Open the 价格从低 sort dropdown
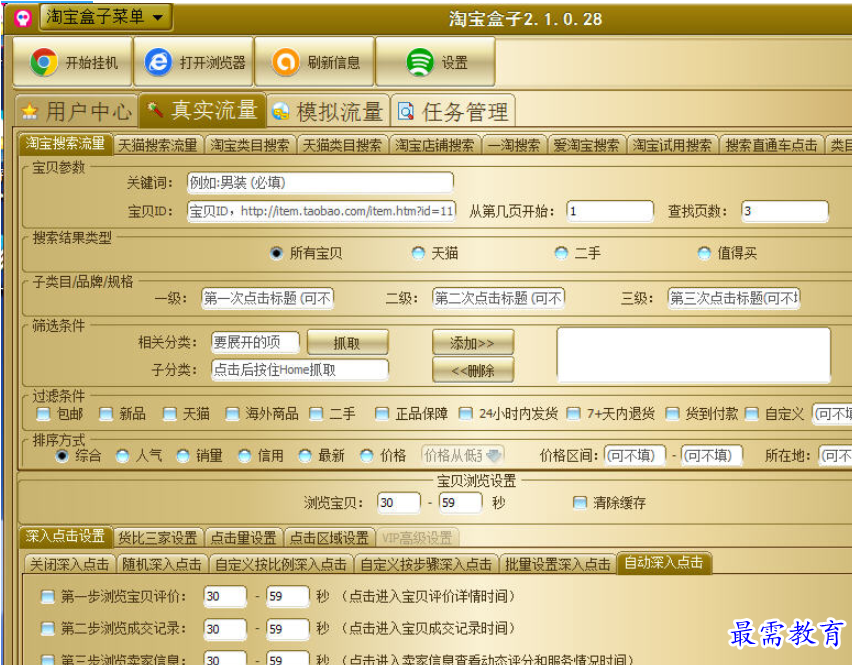Screen dimensions: 852x665 (463, 455)
